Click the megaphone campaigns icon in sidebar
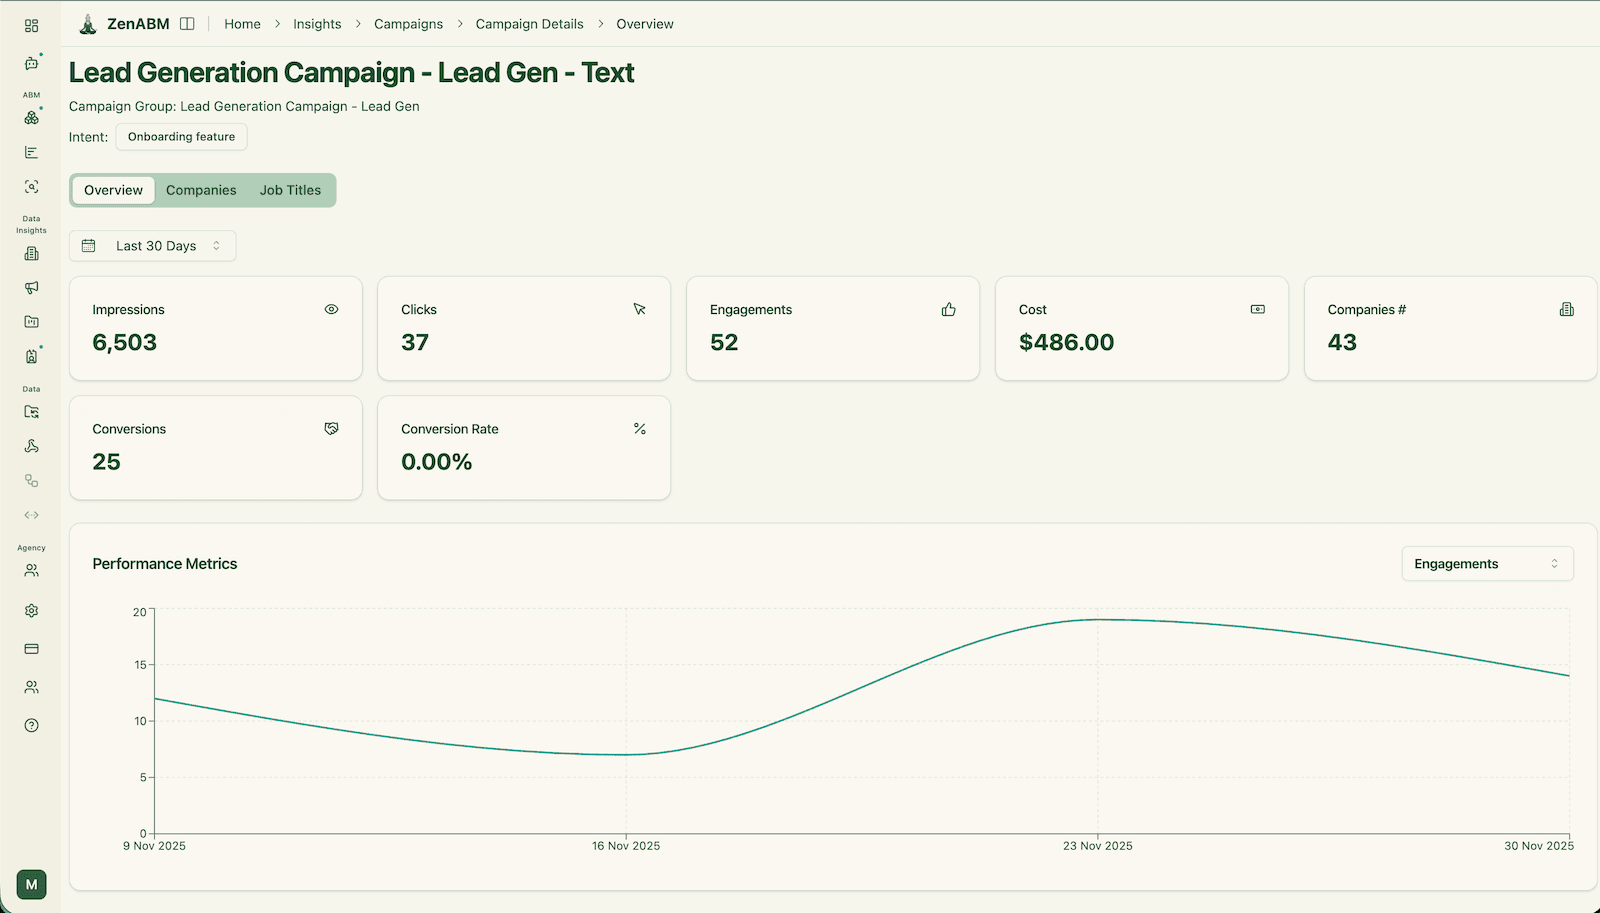This screenshot has width=1600, height=913. tap(31, 288)
